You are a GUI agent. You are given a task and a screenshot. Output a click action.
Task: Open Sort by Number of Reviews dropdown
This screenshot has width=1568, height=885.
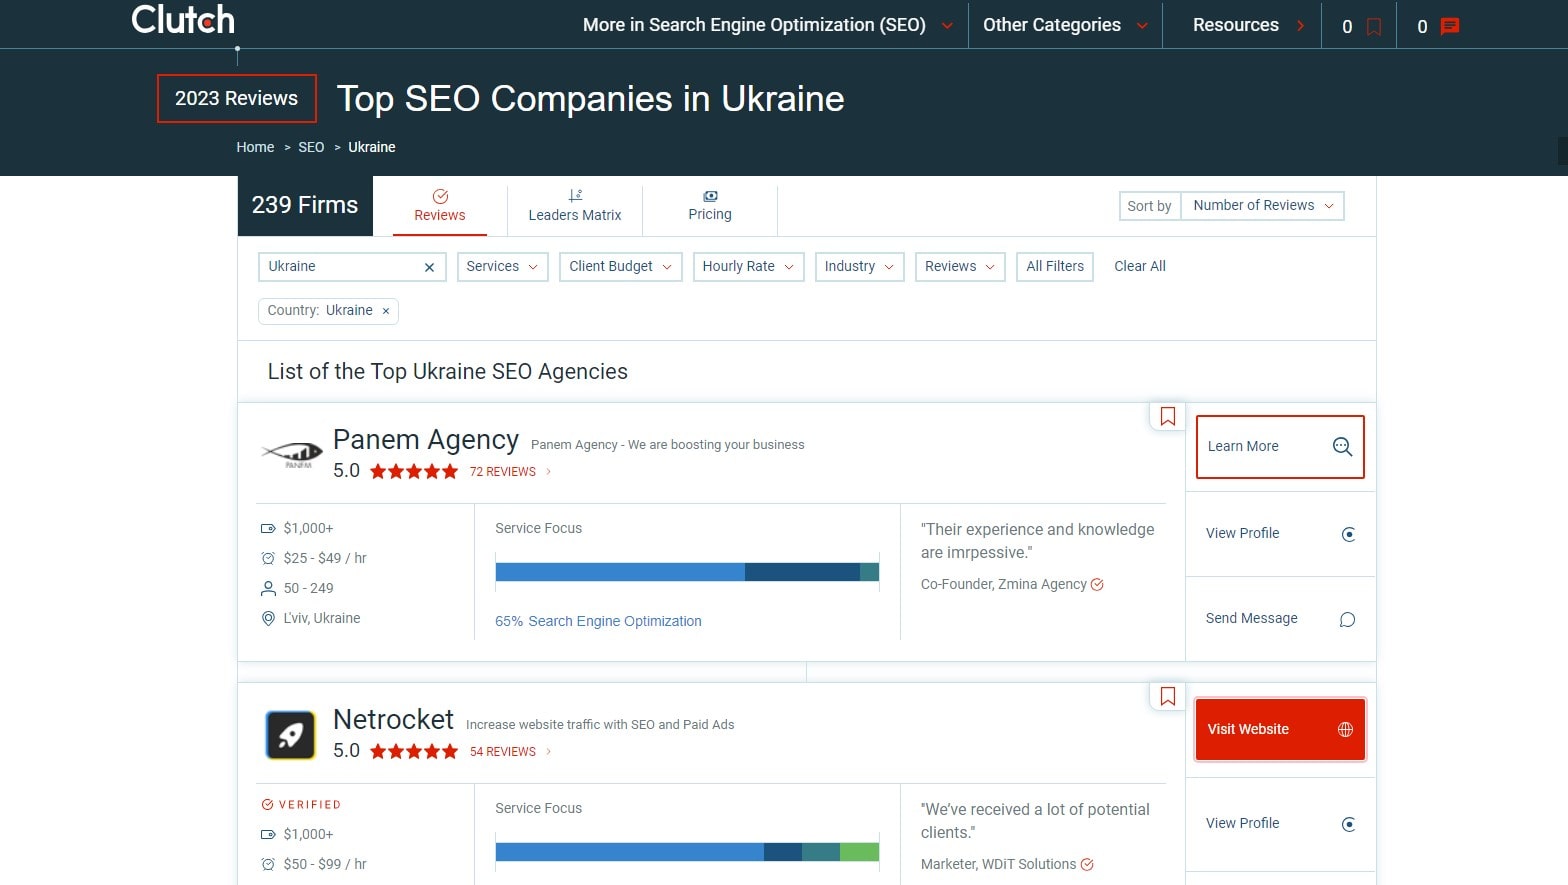pos(1262,206)
